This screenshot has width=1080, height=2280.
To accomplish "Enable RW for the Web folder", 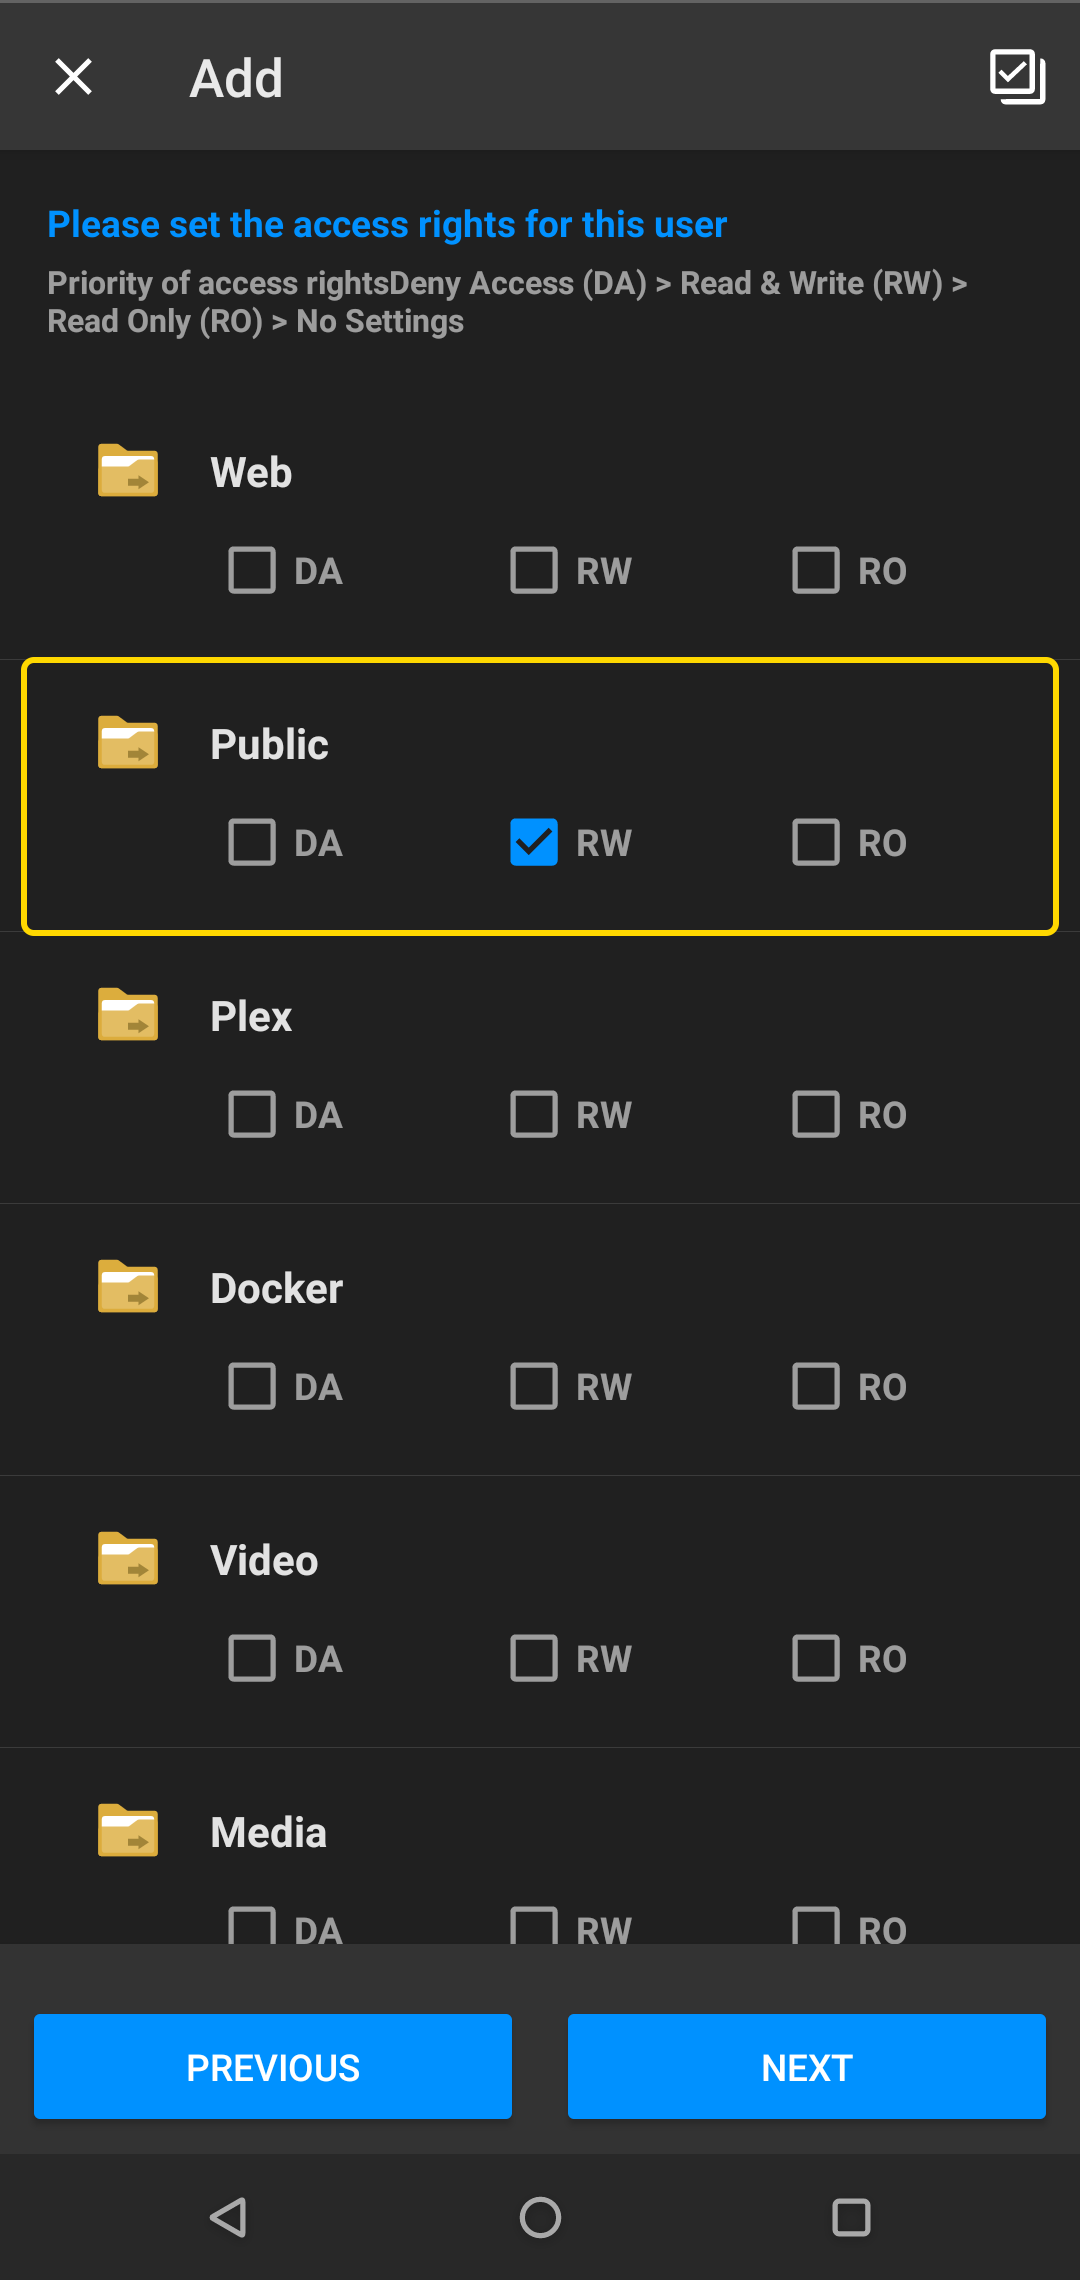I will [534, 570].
